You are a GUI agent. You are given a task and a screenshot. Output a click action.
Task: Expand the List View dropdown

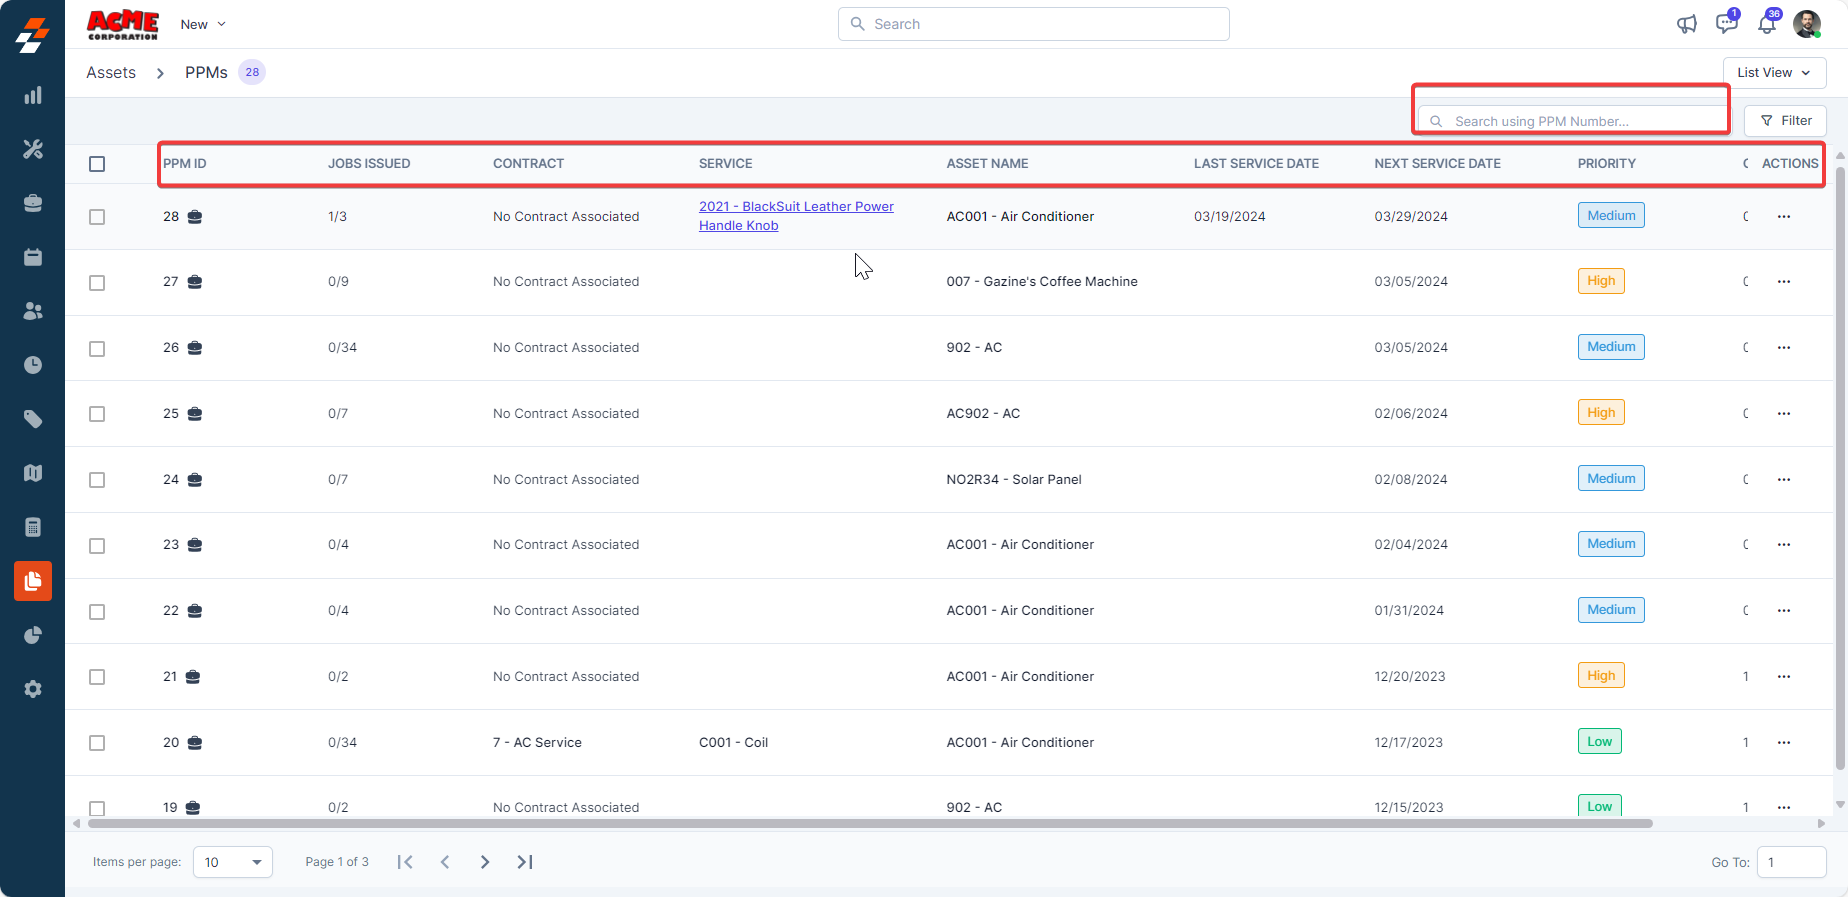pyautogui.click(x=1774, y=73)
